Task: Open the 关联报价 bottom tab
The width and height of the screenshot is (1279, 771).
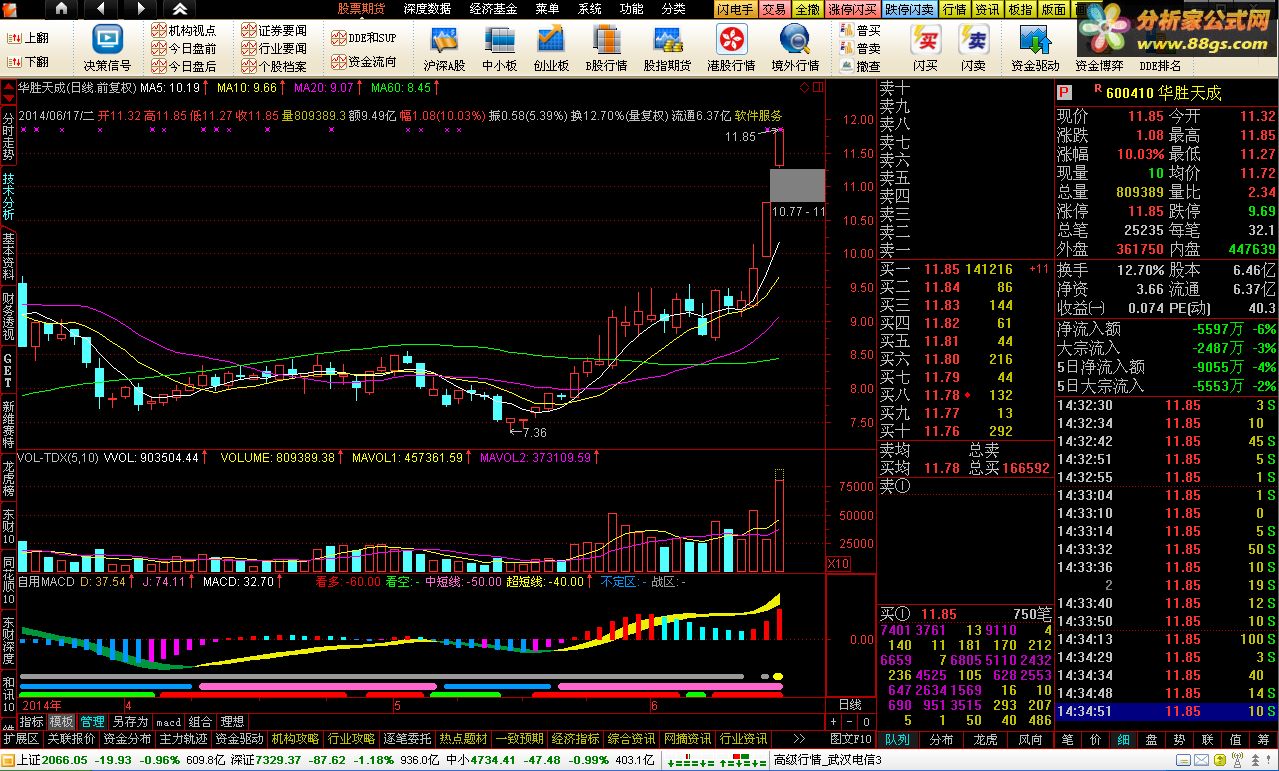Action: click(x=71, y=739)
